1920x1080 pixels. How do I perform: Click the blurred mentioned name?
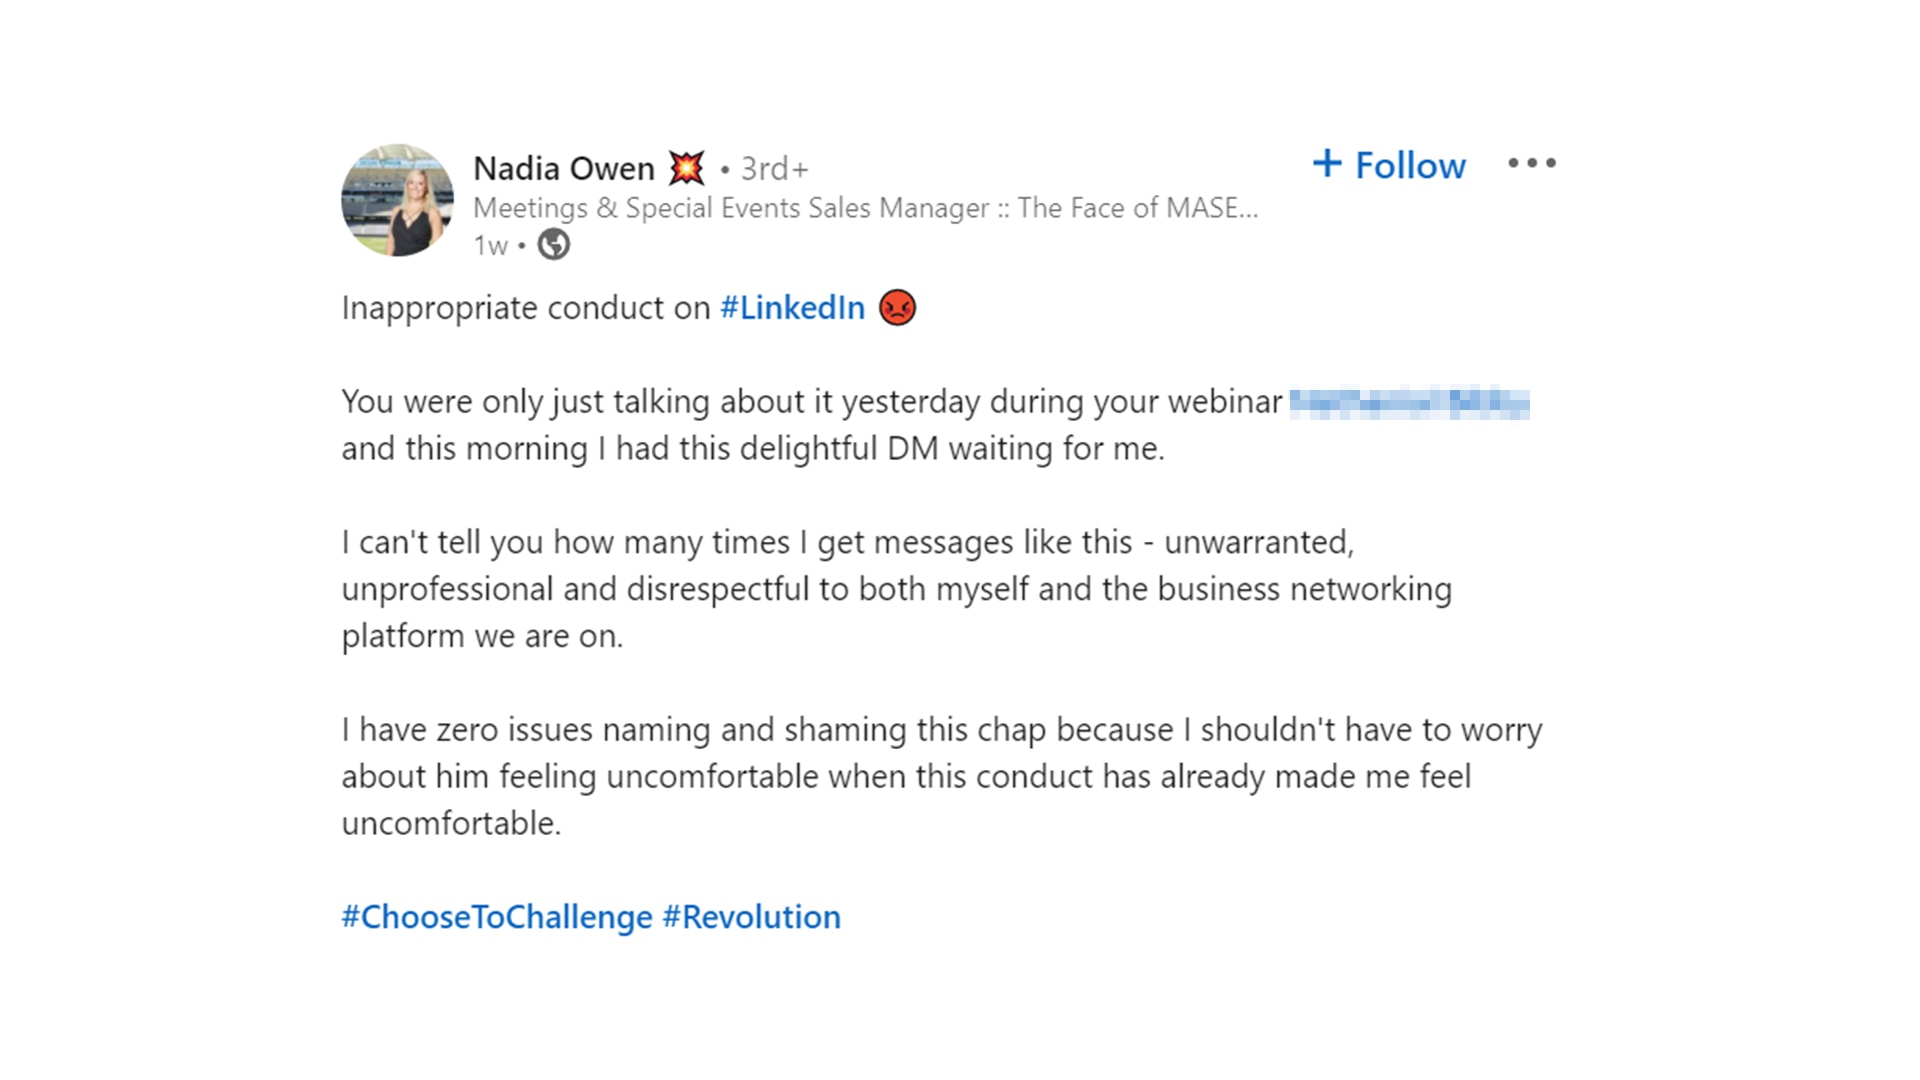(1409, 402)
